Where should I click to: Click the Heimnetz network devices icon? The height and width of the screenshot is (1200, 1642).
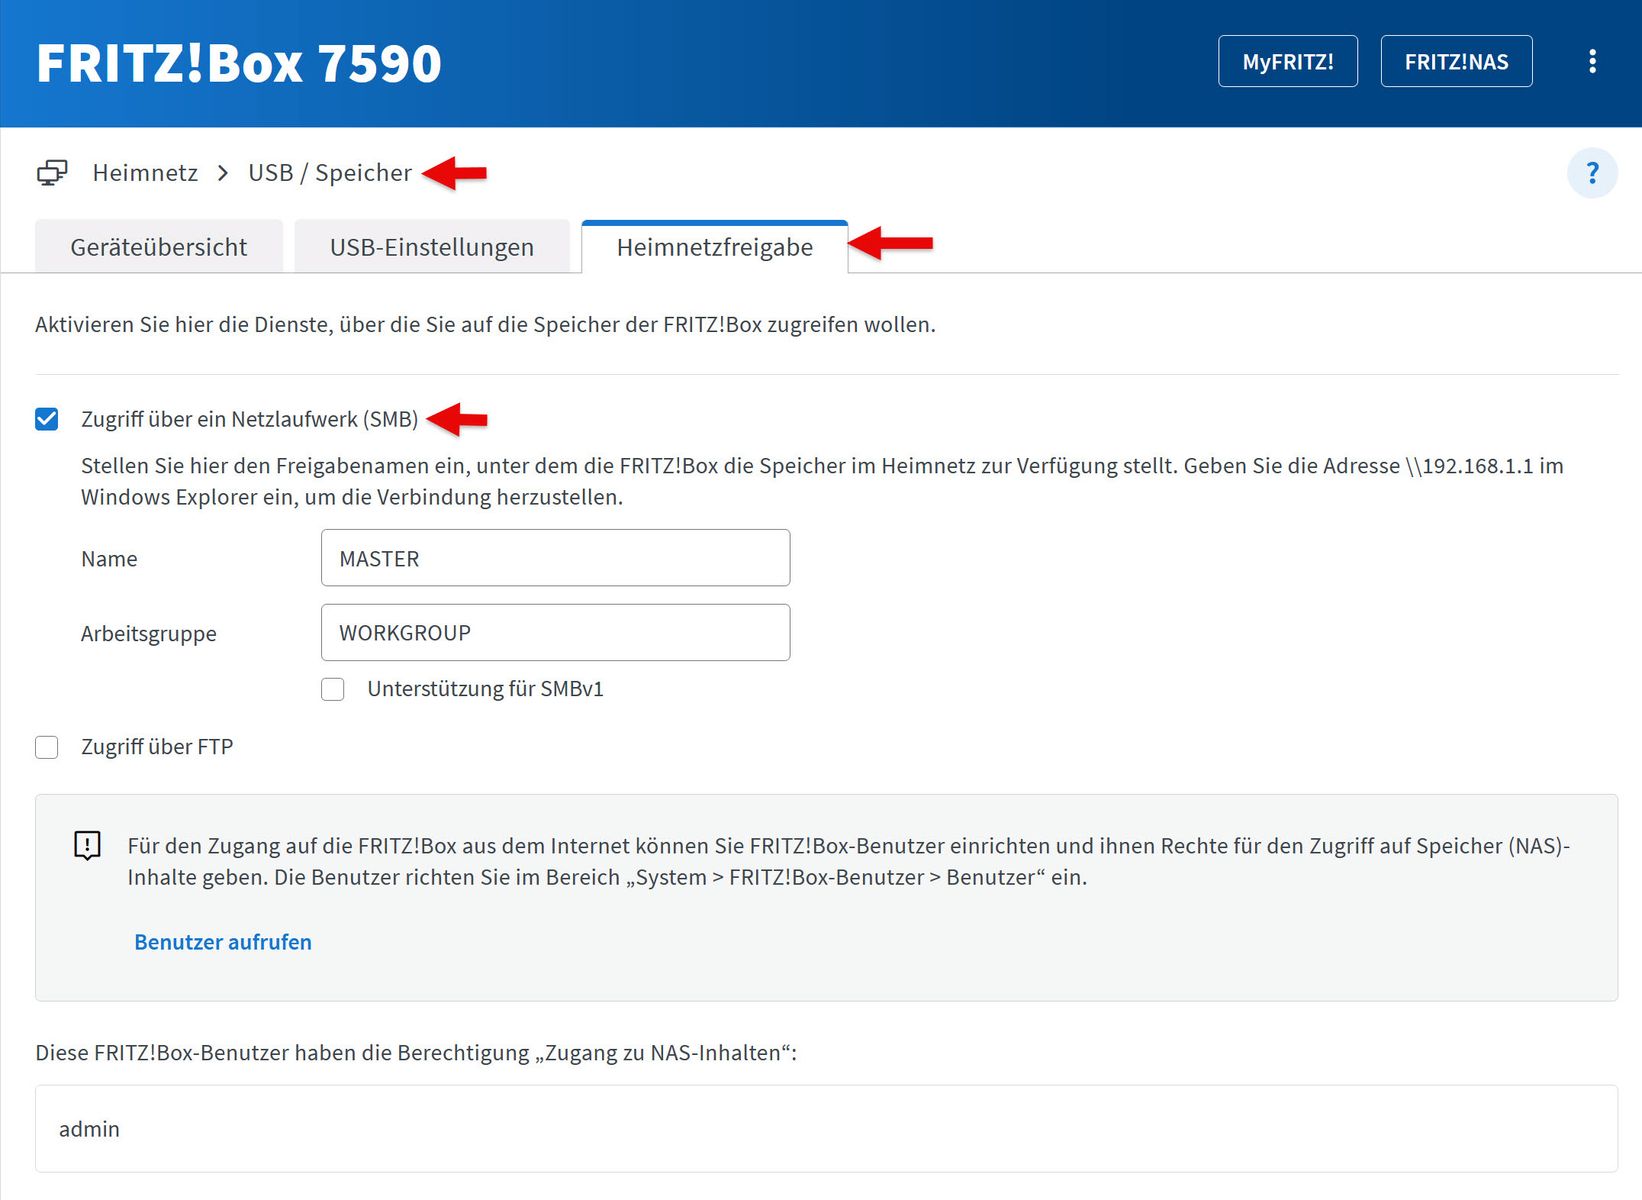[52, 173]
